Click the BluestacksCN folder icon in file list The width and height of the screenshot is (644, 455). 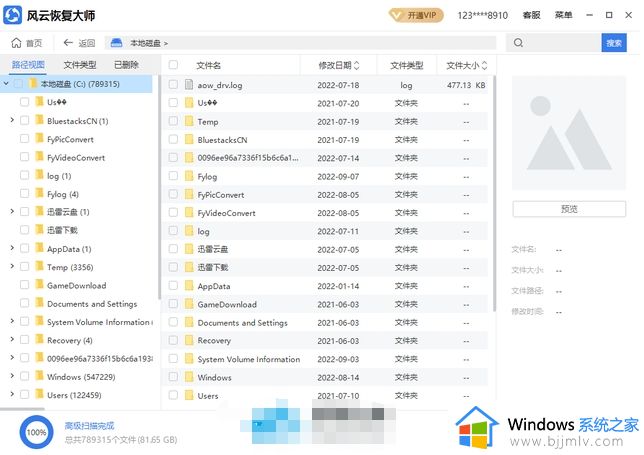point(189,140)
